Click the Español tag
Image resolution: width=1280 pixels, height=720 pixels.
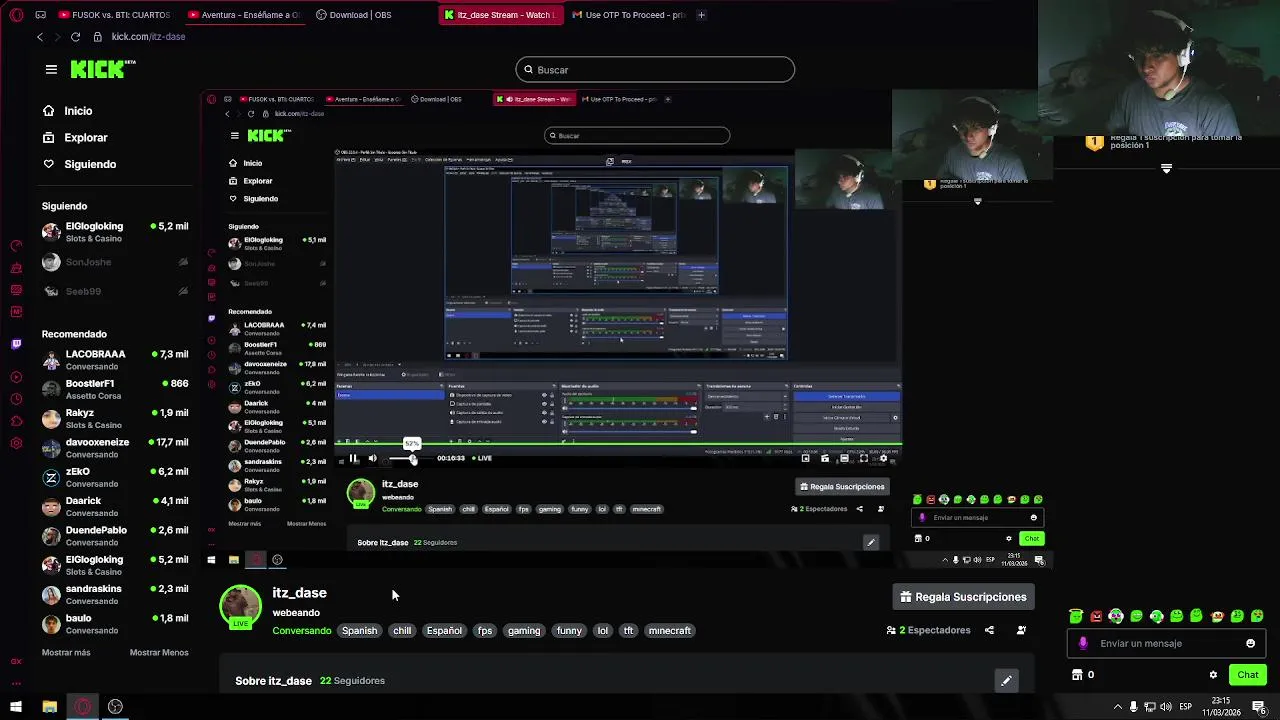coord(444,631)
